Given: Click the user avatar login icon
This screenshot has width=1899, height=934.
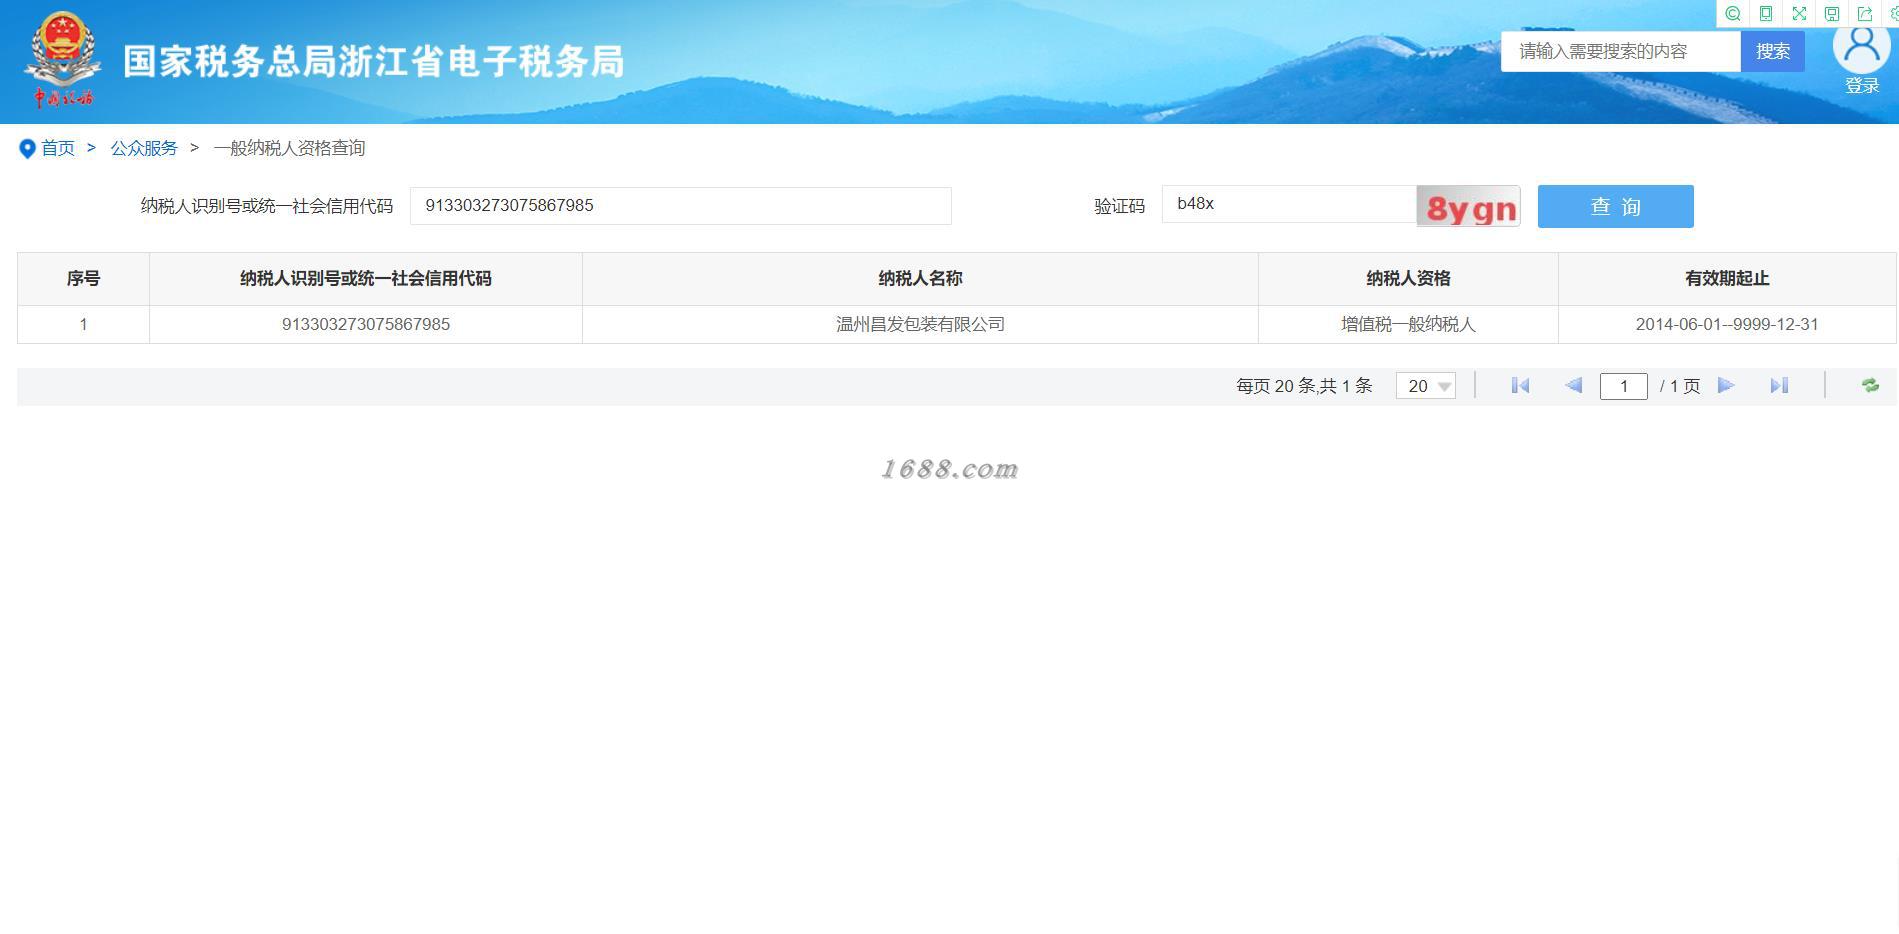Looking at the screenshot, I should point(1862,47).
